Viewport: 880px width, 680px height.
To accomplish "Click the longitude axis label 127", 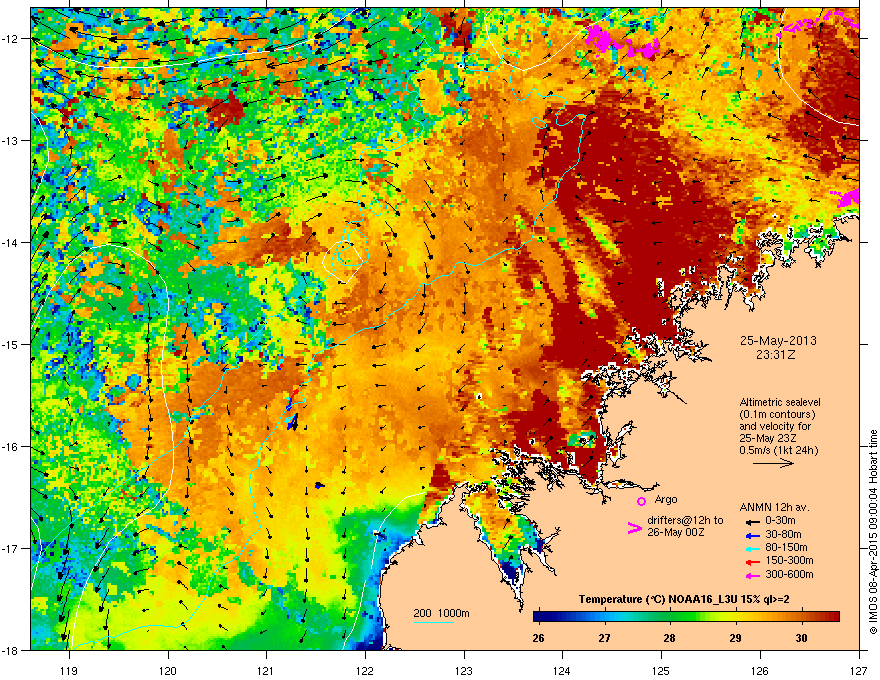I will pyautogui.click(x=859, y=670).
